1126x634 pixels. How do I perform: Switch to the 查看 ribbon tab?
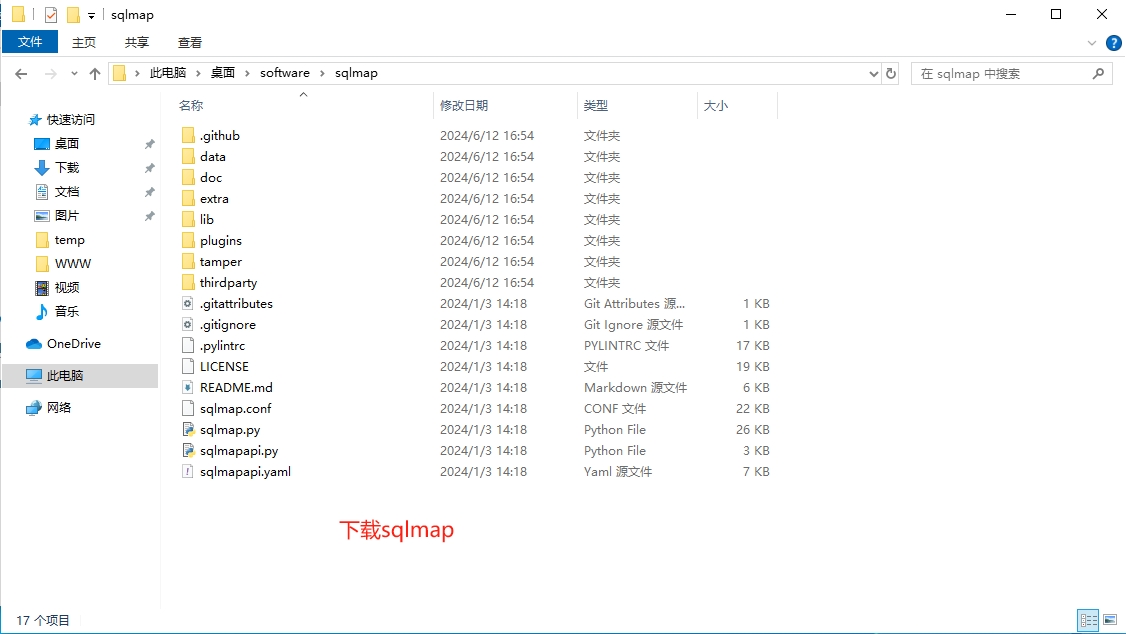190,42
